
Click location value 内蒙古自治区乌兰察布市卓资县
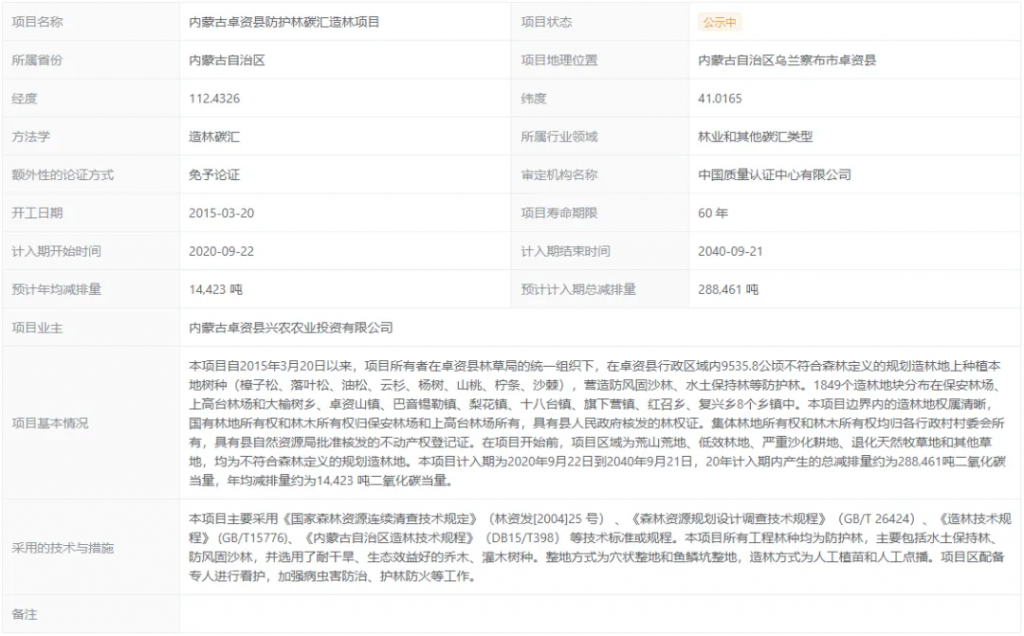[787, 60]
